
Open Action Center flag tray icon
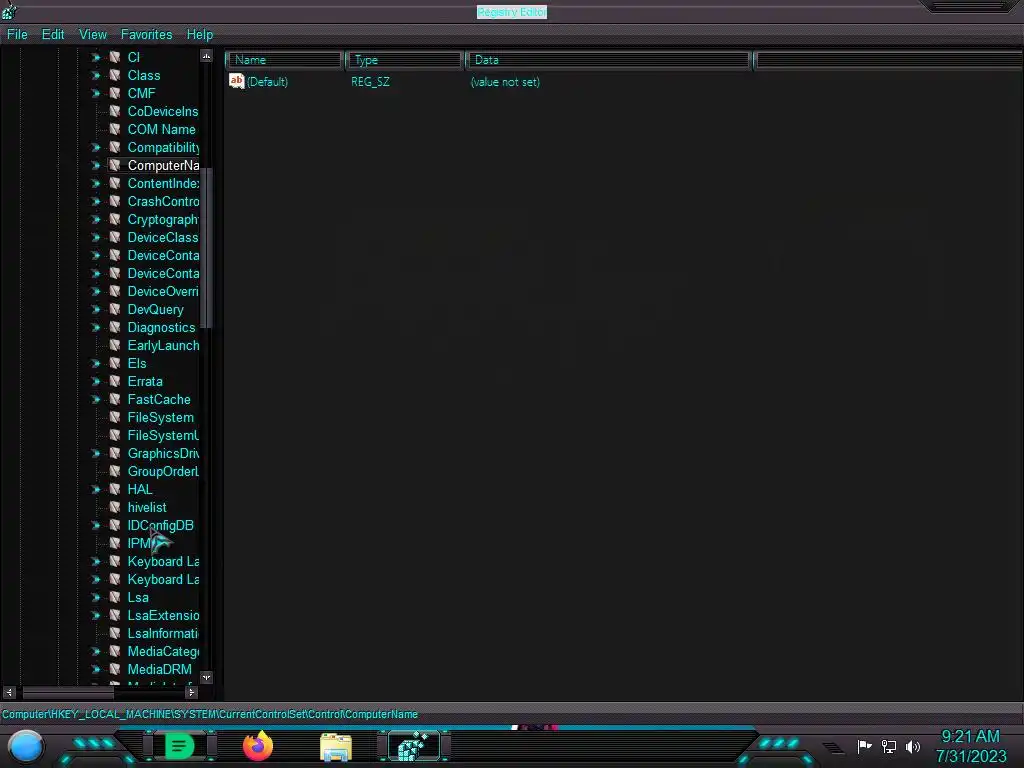pos(865,746)
